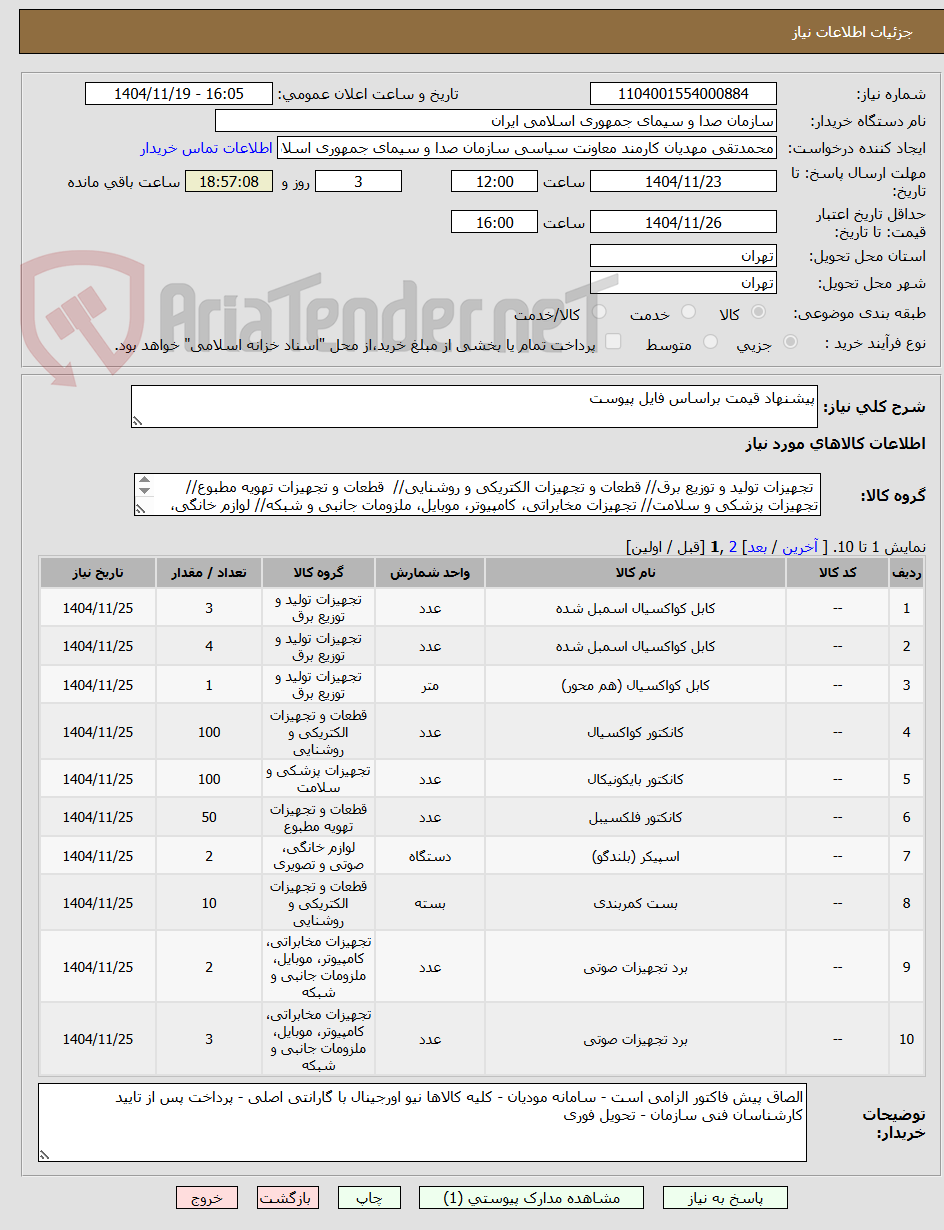Click the بازگشت button
The image size is (944, 1230).
(288, 1198)
